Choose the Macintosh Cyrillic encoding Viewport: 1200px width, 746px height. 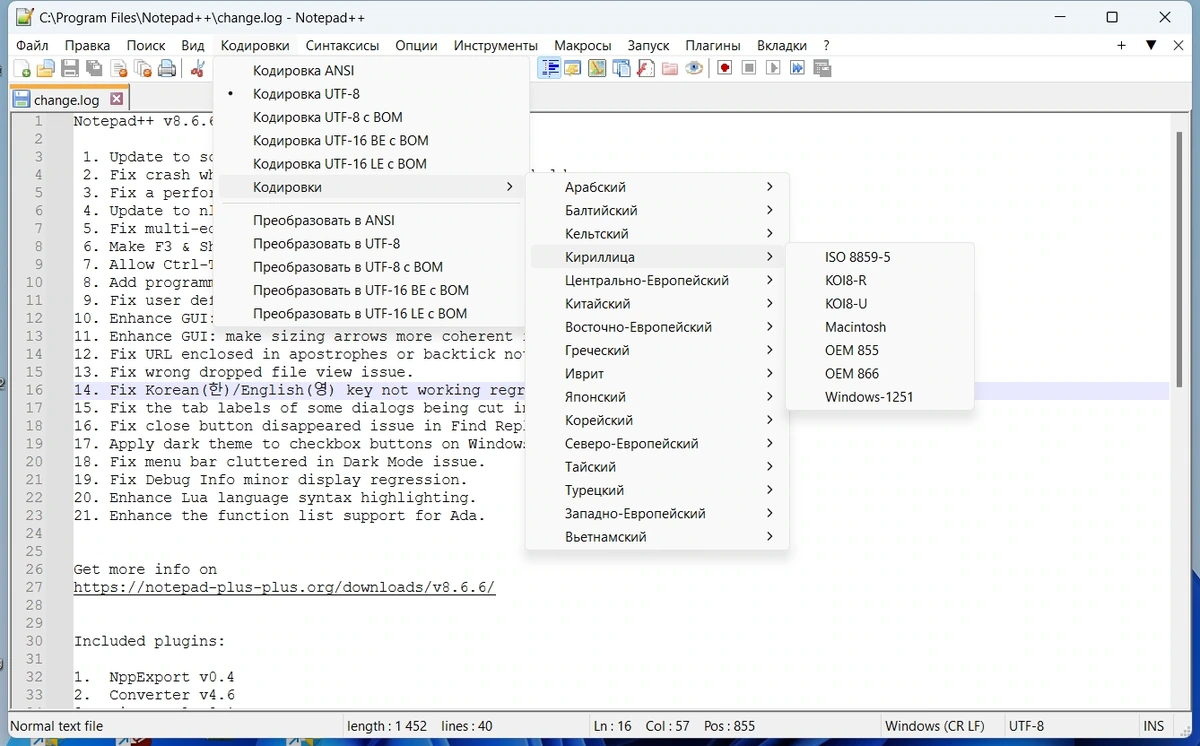pos(879,327)
